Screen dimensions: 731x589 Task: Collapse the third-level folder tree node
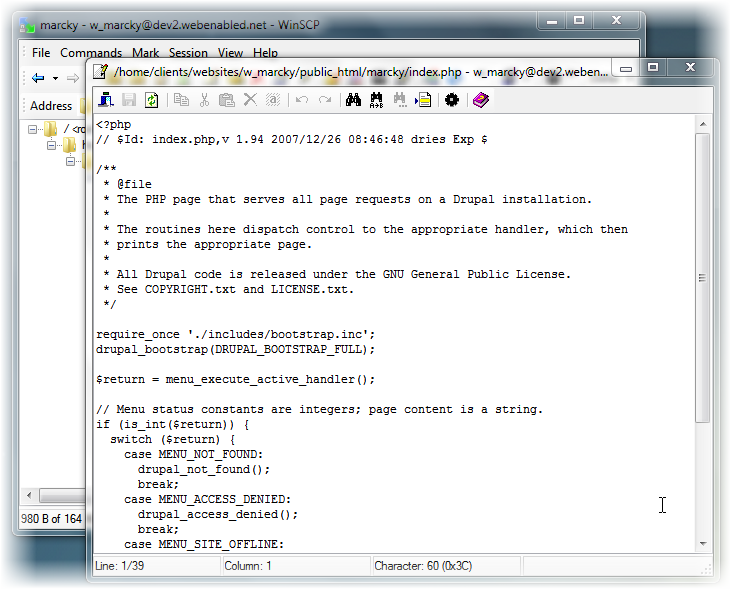[x=70, y=161]
